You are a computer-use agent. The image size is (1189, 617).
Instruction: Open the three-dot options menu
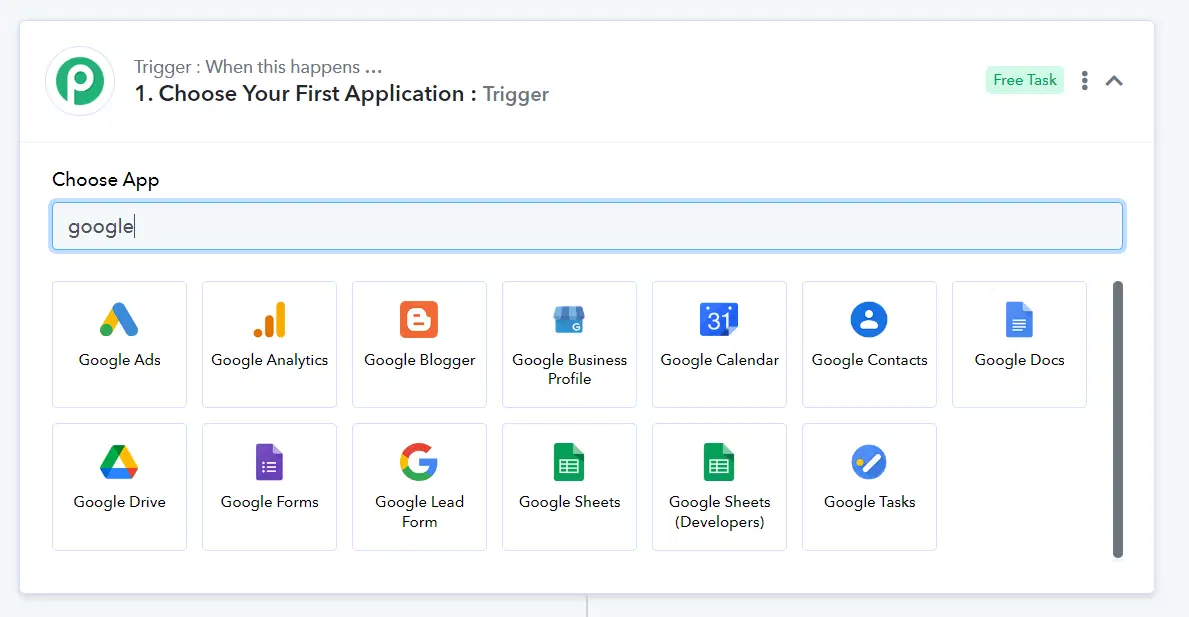pyautogui.click(x=1084, y=80)
